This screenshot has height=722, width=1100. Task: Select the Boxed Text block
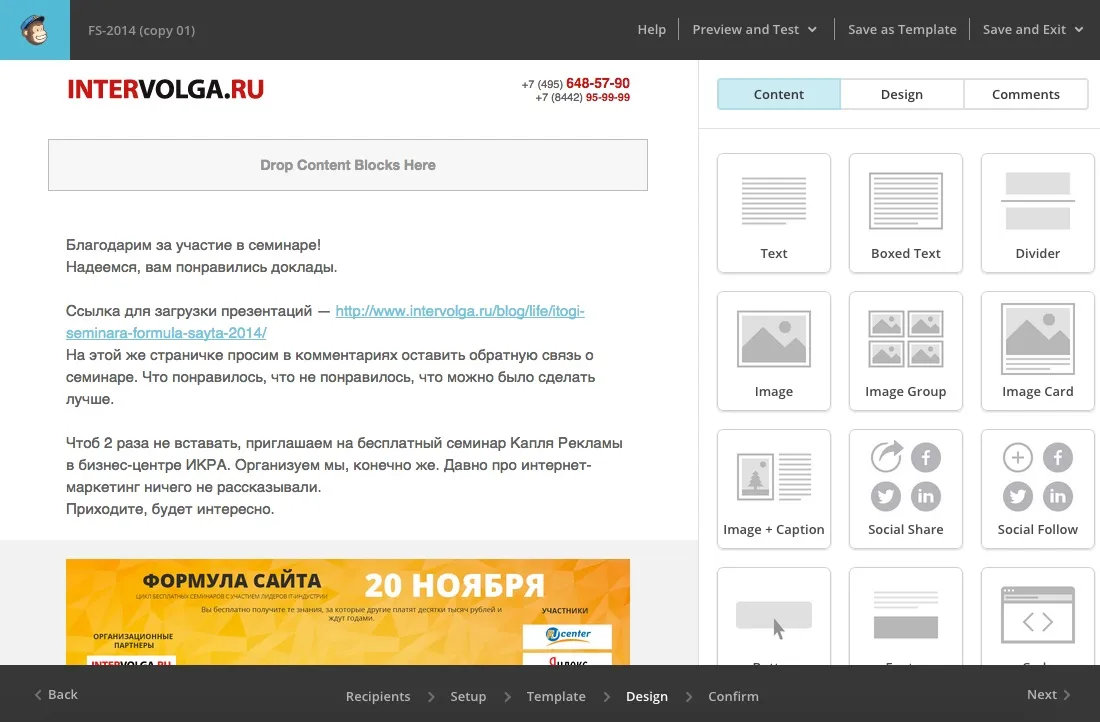pyautogui.click(x=905, y=212)
